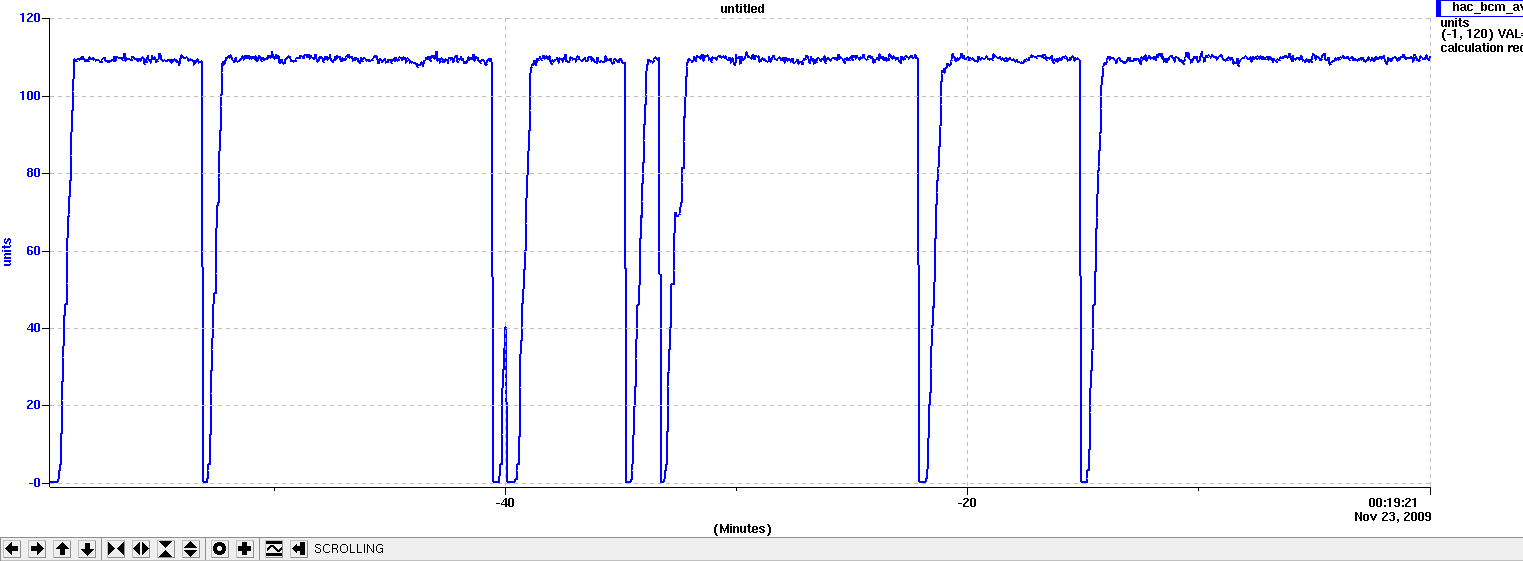The image size is (1523, 561).
Task: Toggle the curve display wave icon
Action: (x=274, y=549)
